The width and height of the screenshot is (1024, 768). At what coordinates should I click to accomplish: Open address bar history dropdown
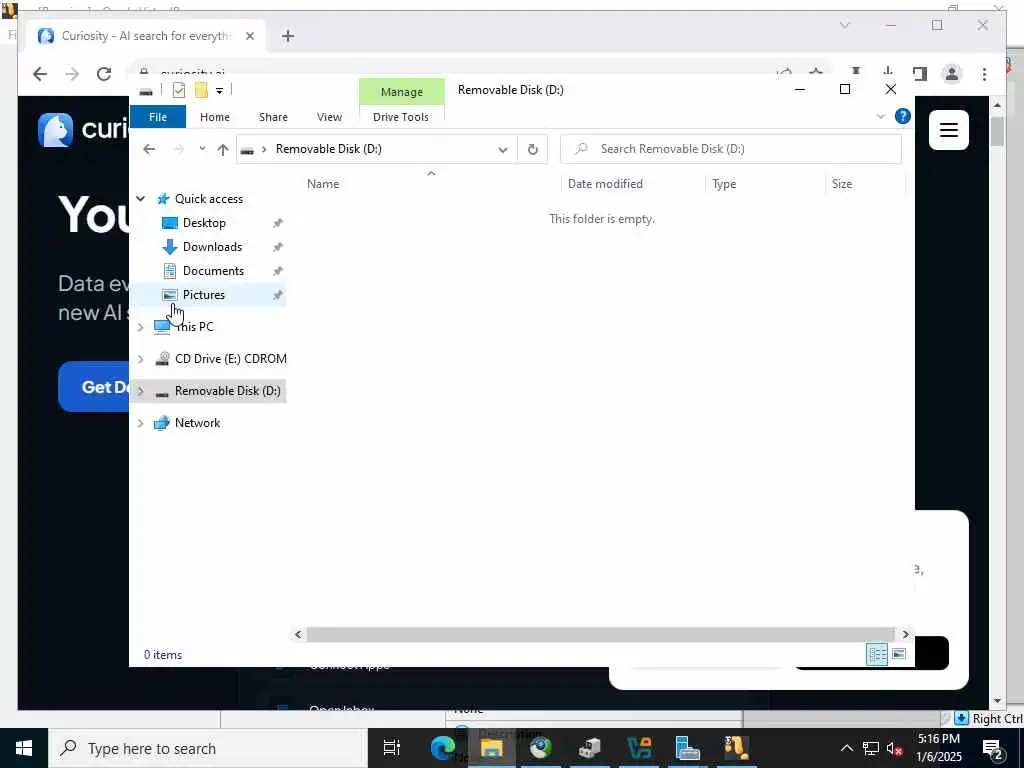pos(503,150)
